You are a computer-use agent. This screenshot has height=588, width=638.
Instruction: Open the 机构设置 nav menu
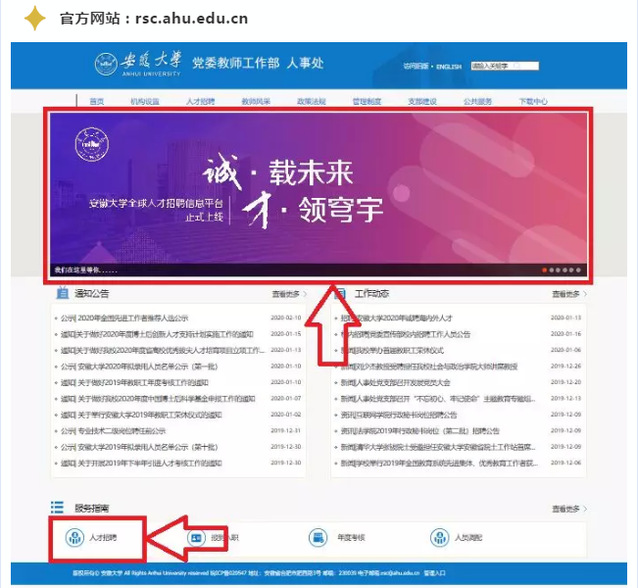[145, 101]
